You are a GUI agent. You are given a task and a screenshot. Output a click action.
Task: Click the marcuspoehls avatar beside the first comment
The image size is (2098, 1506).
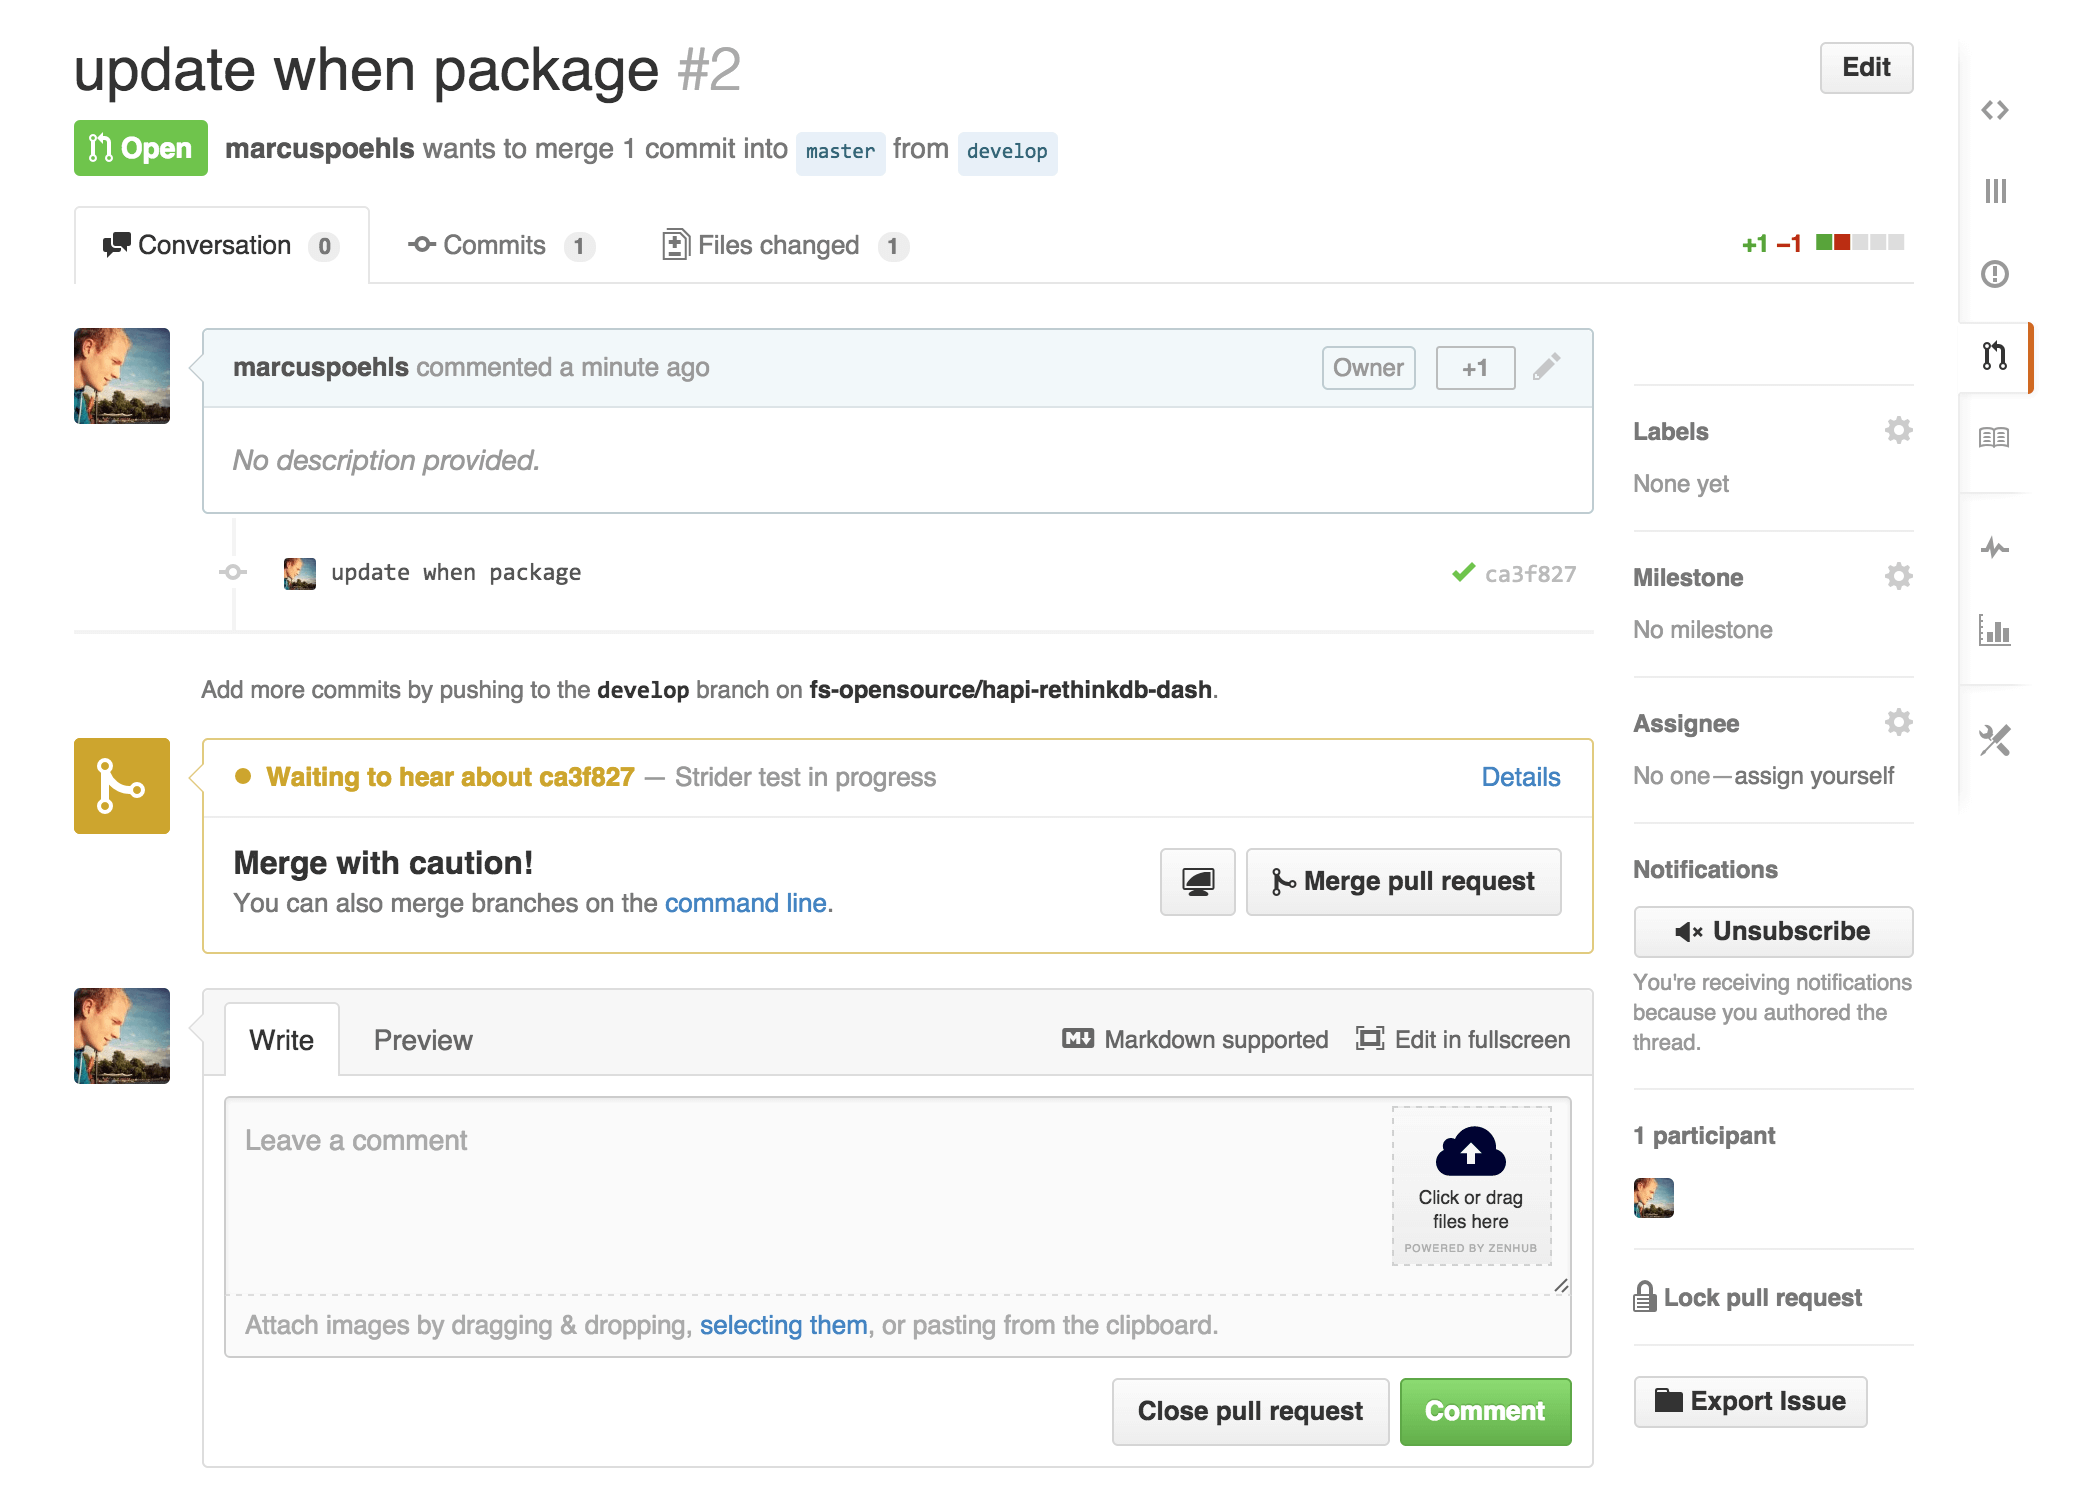(x=122, y=376)
